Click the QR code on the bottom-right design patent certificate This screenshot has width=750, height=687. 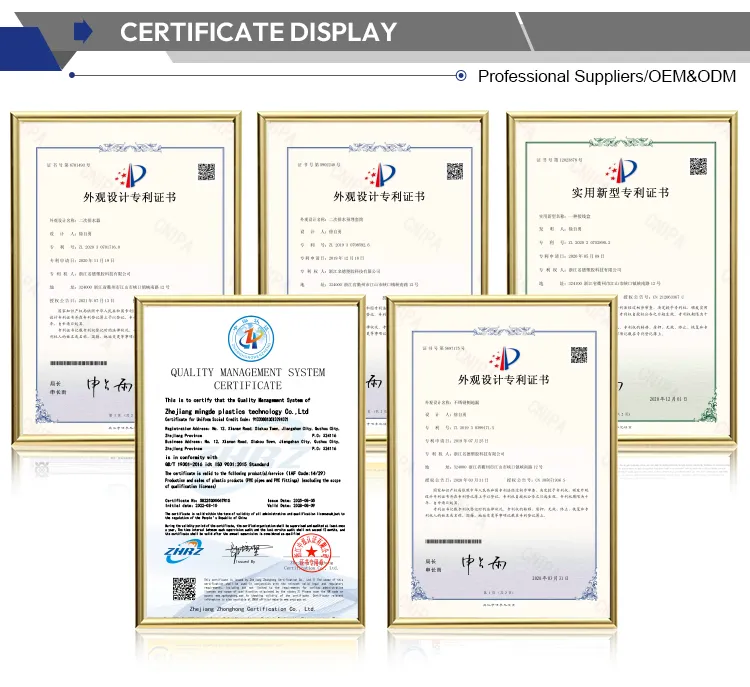tap(579, 355)
